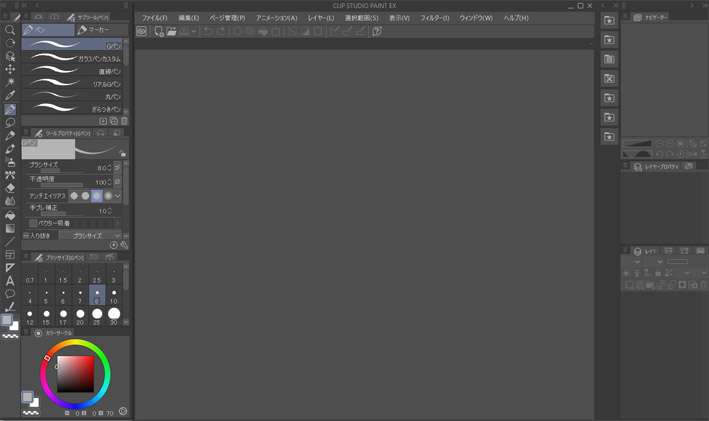Select the strongest anti-aliasing option
Viewport: 709px width, 421px height.
(107, 196)
